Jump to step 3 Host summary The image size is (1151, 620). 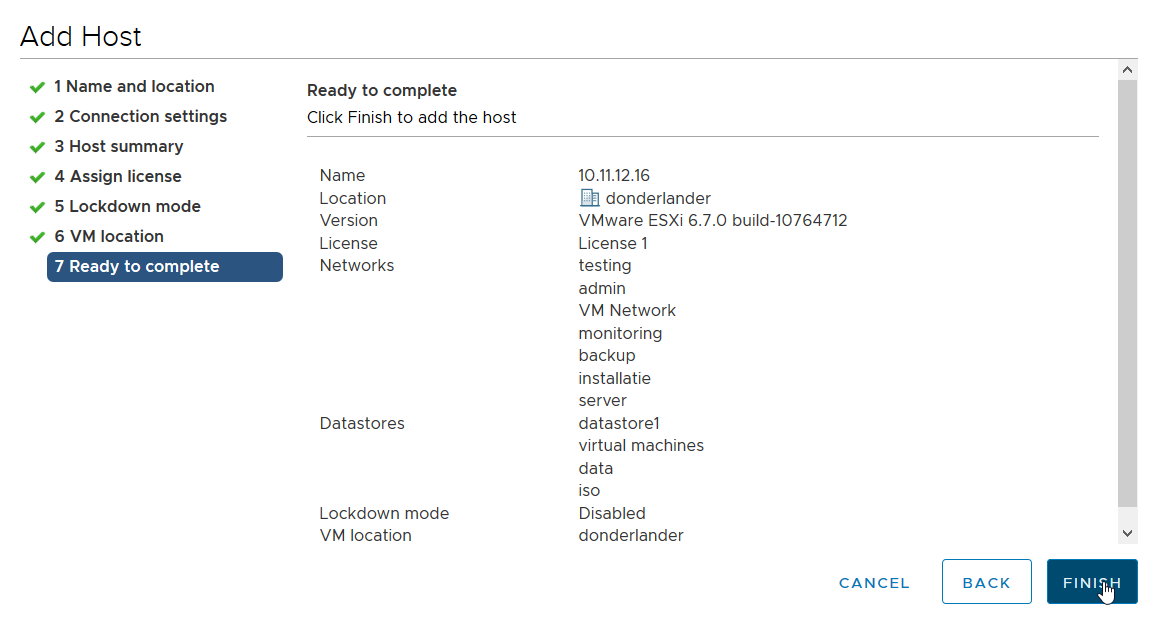(118, 147)
